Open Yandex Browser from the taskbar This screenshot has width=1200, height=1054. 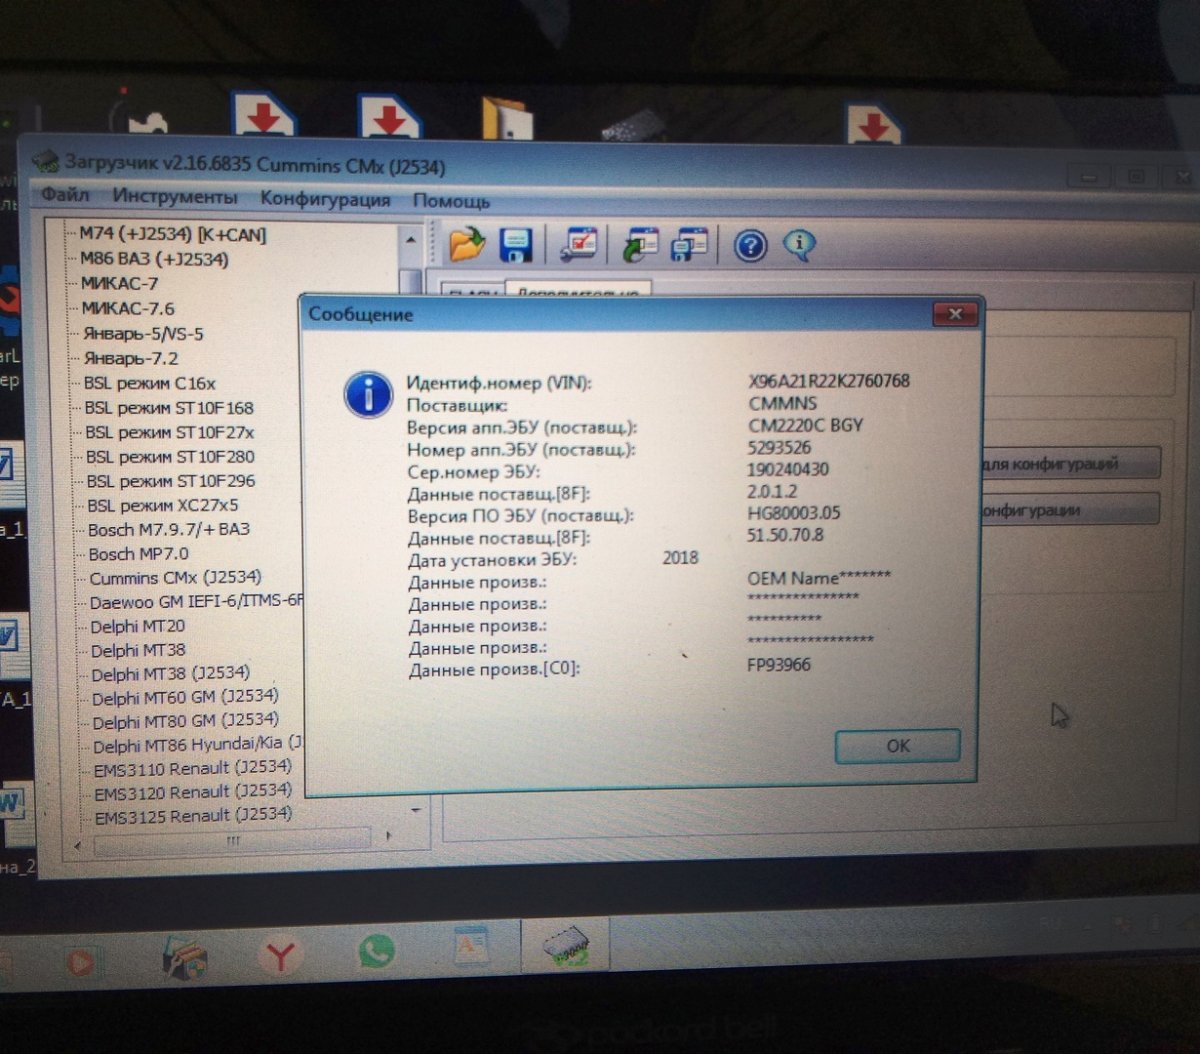[281, 957]
